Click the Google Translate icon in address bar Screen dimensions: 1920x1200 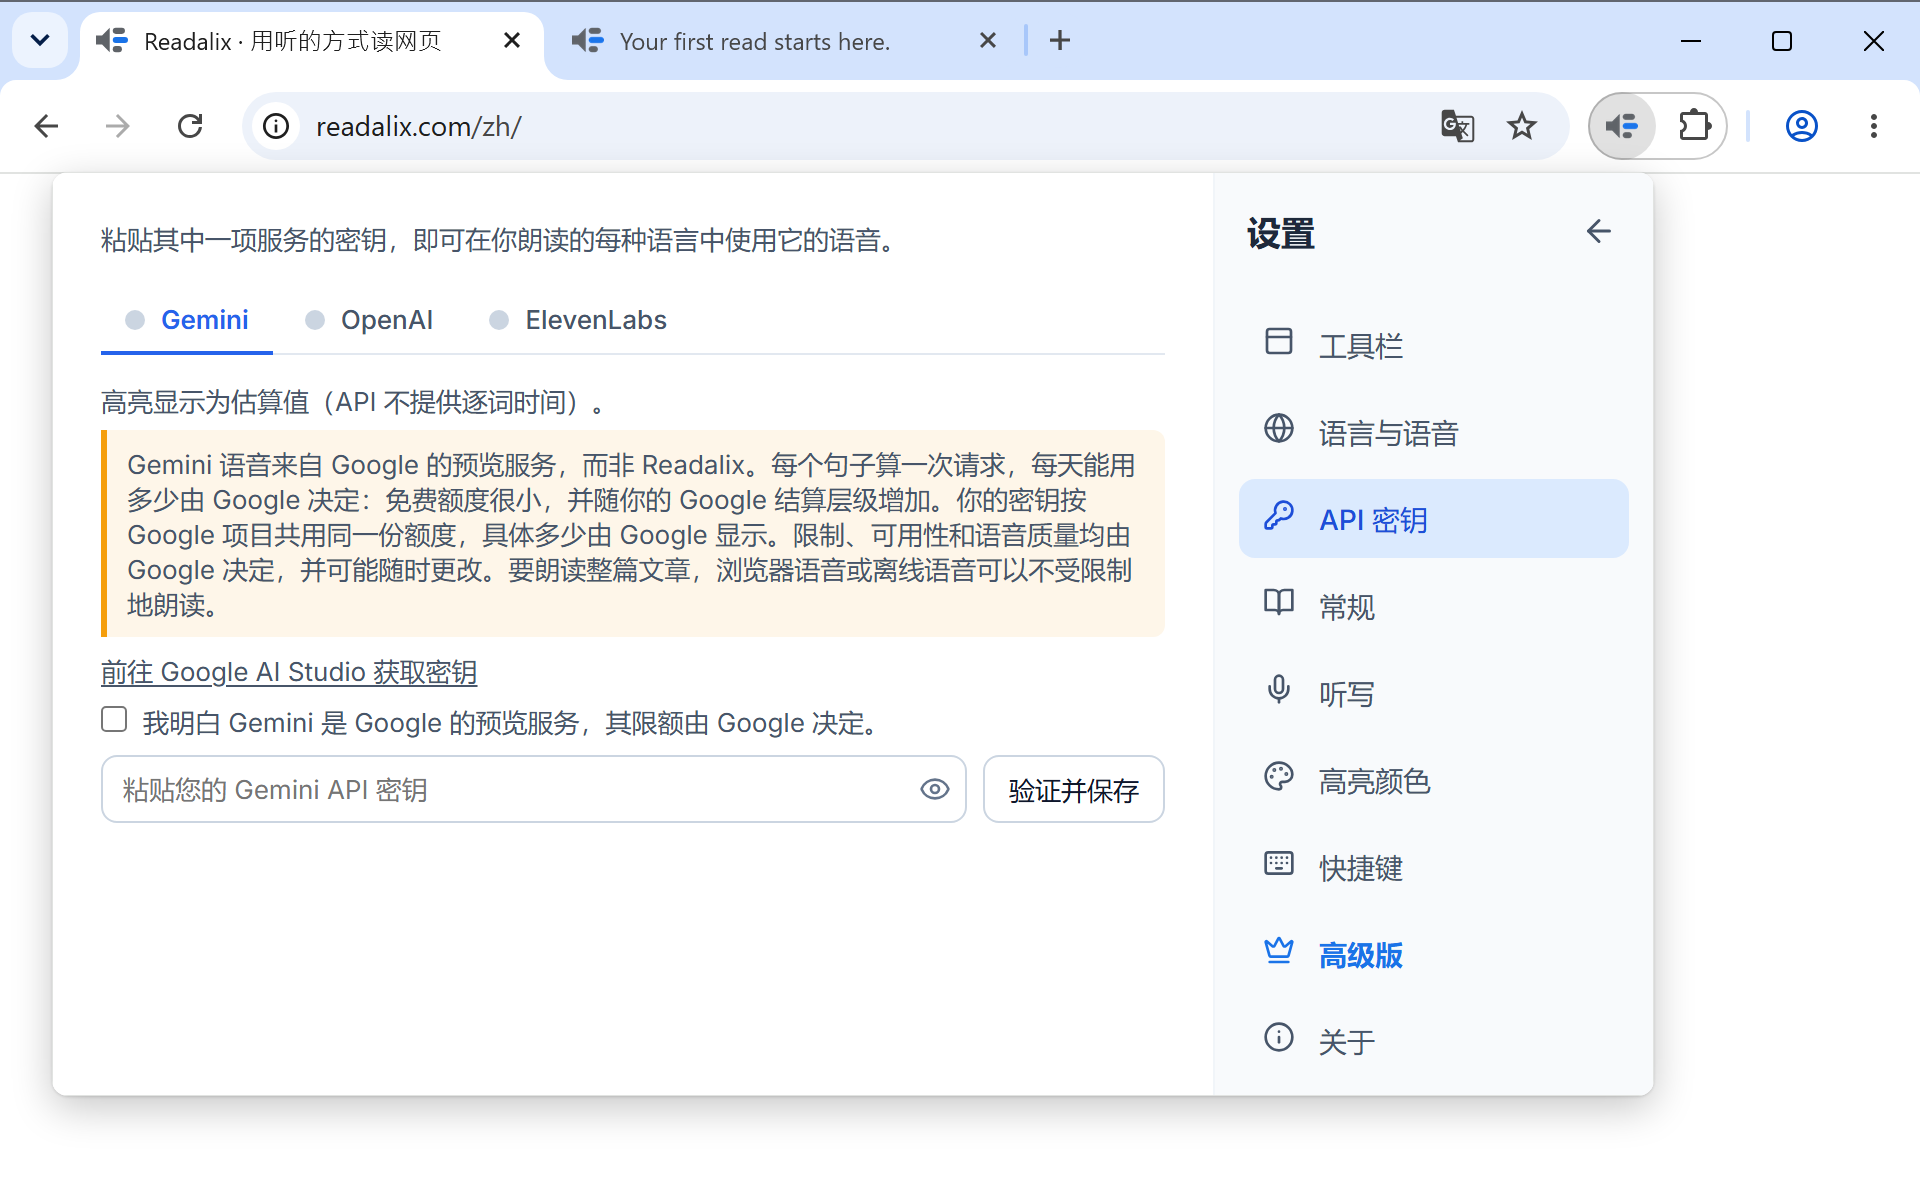(1457, 126)
